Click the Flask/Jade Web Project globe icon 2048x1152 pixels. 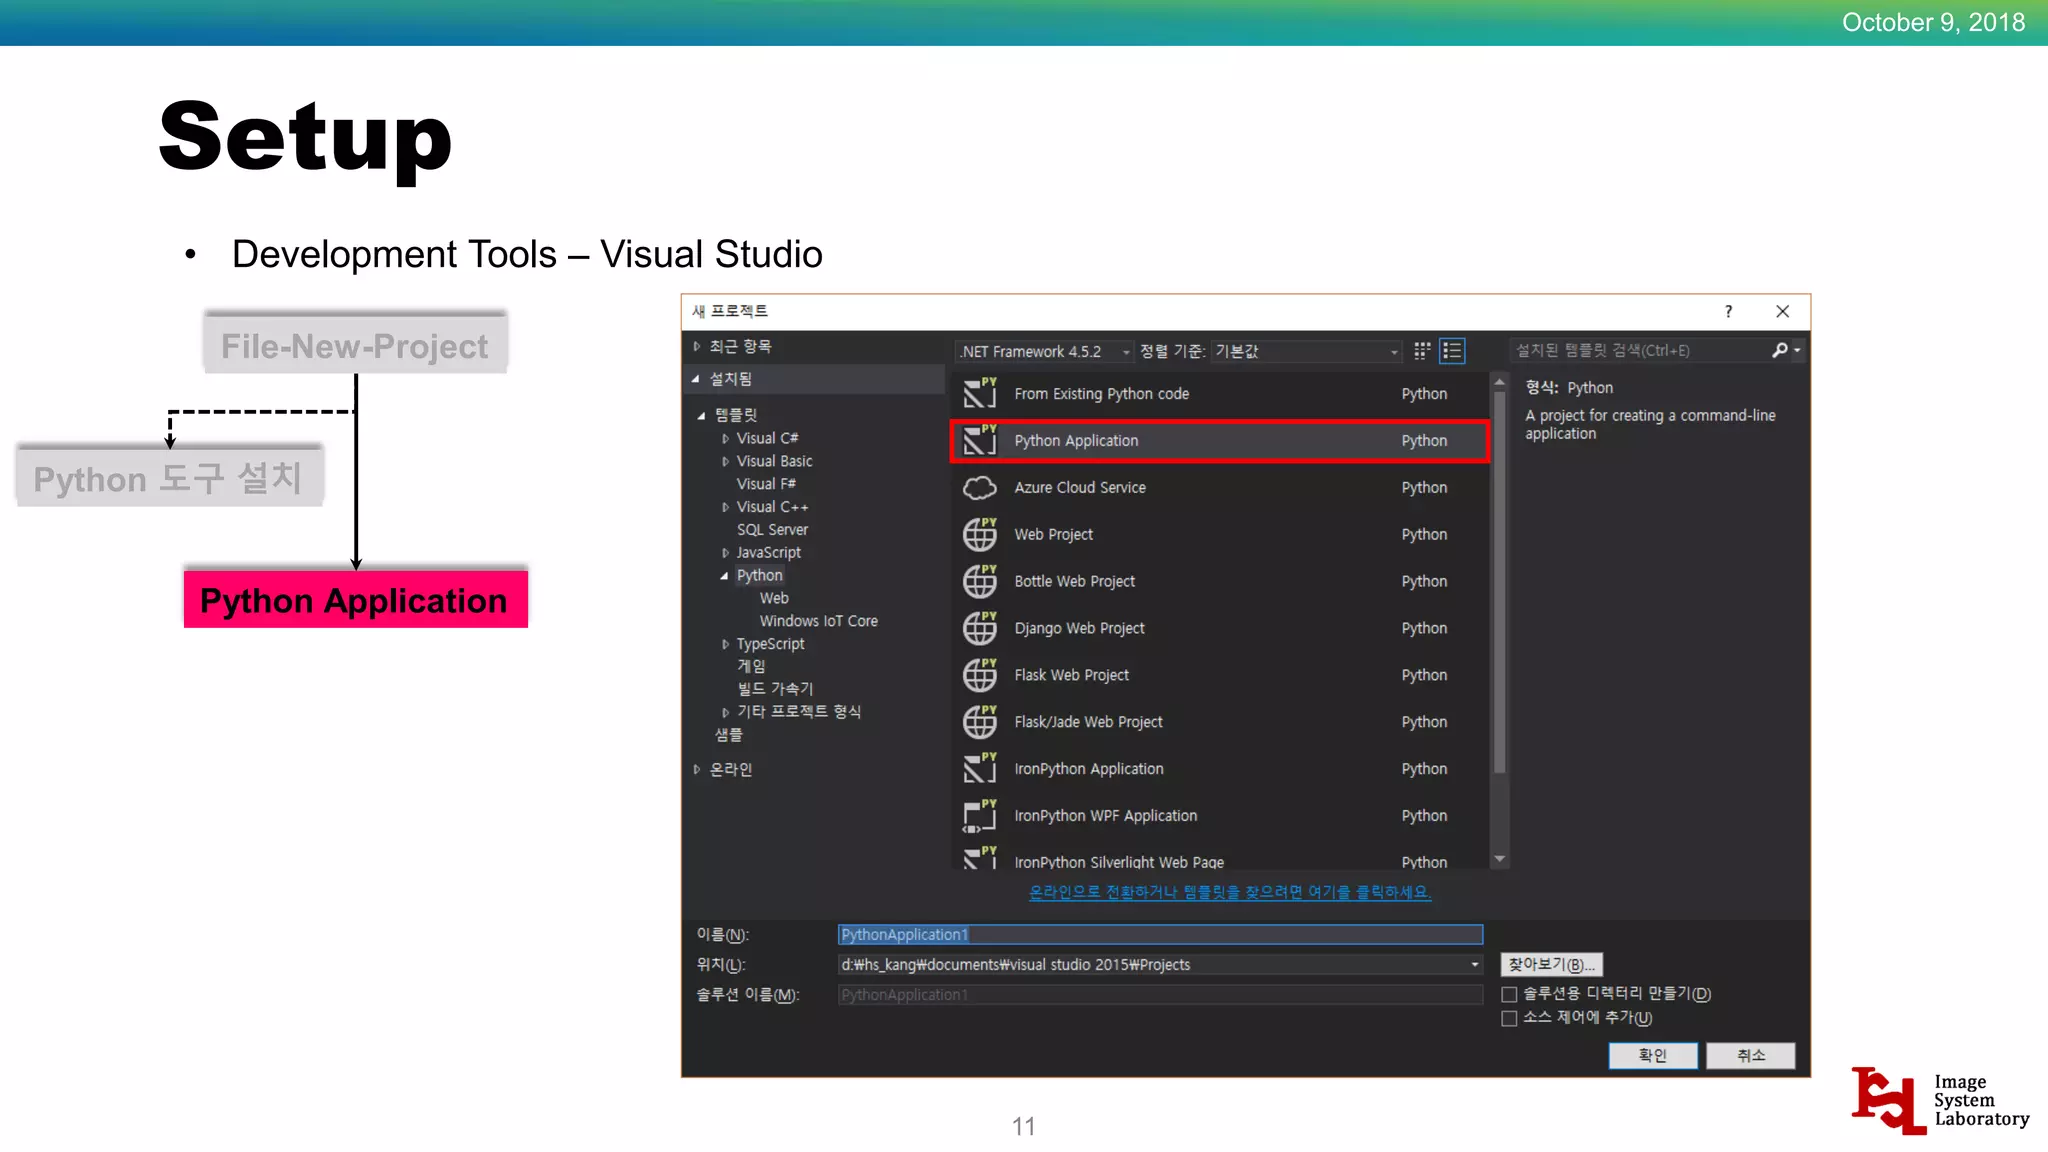tap(980, 722)
